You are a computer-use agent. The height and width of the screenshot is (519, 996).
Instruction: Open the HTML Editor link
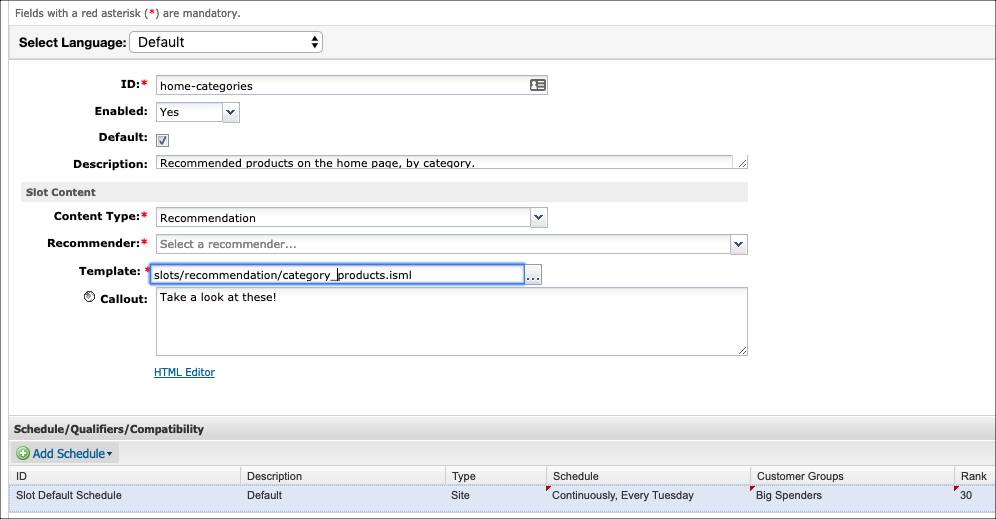(184, 372)
